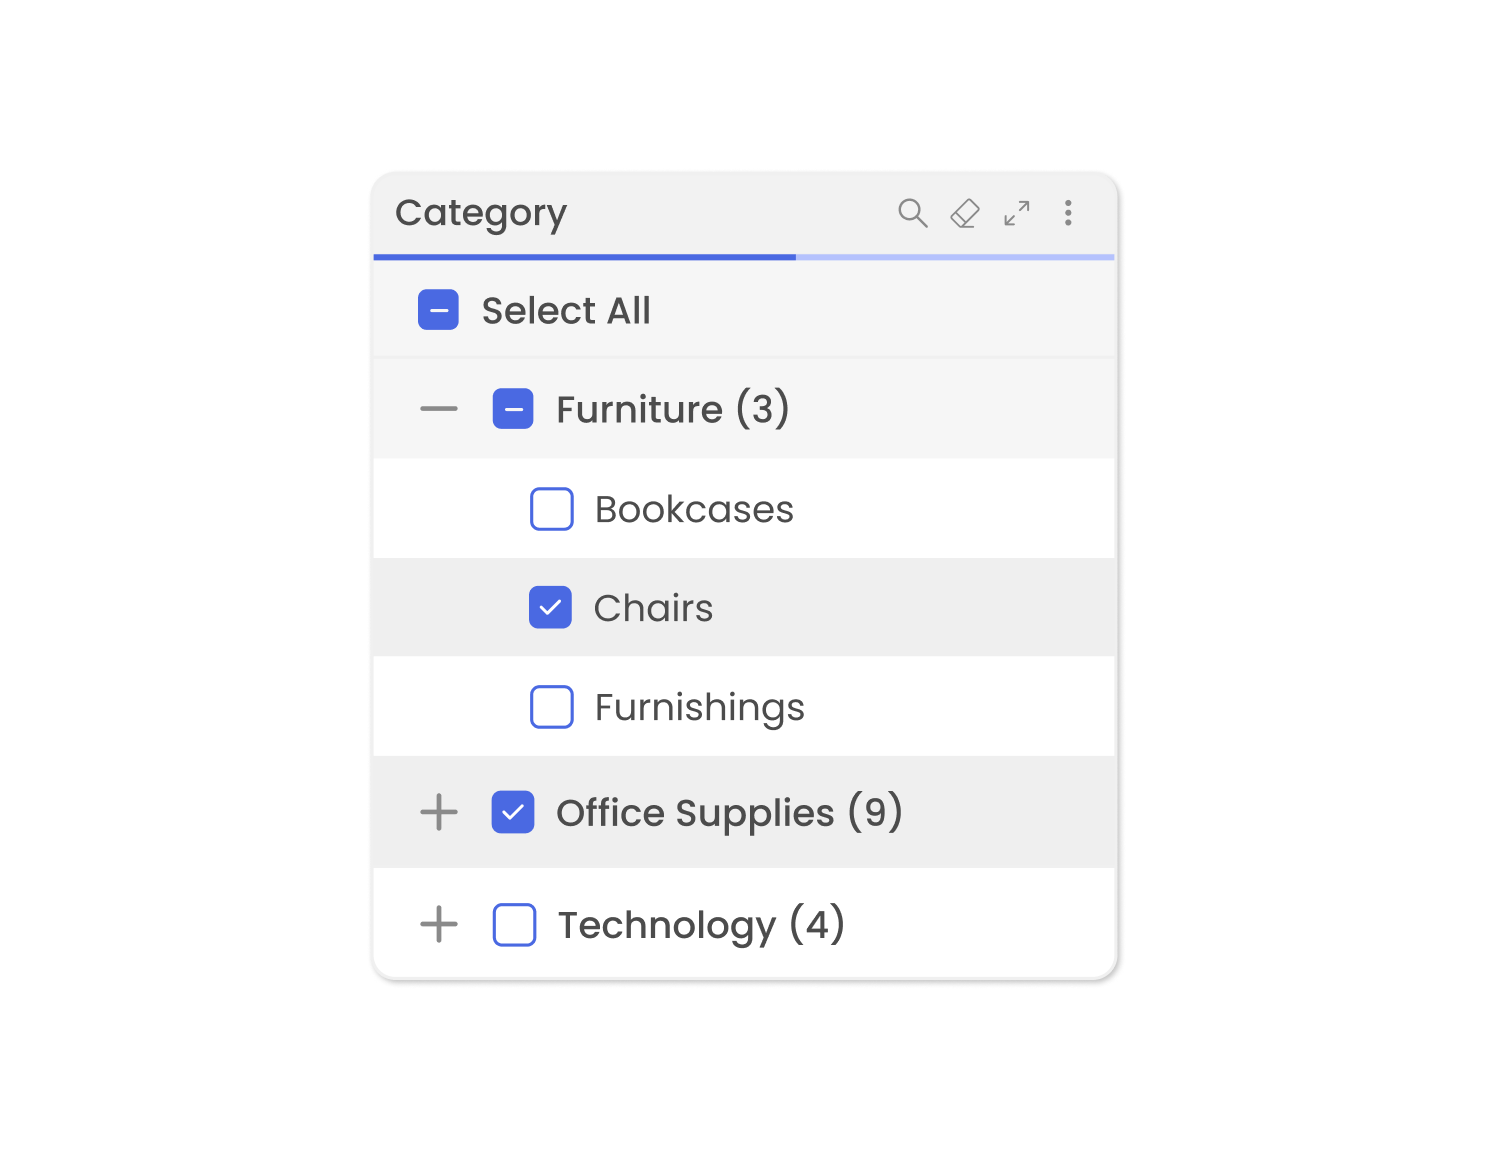Collapse the Furniture group with minus icon

[x=439, y=409]
